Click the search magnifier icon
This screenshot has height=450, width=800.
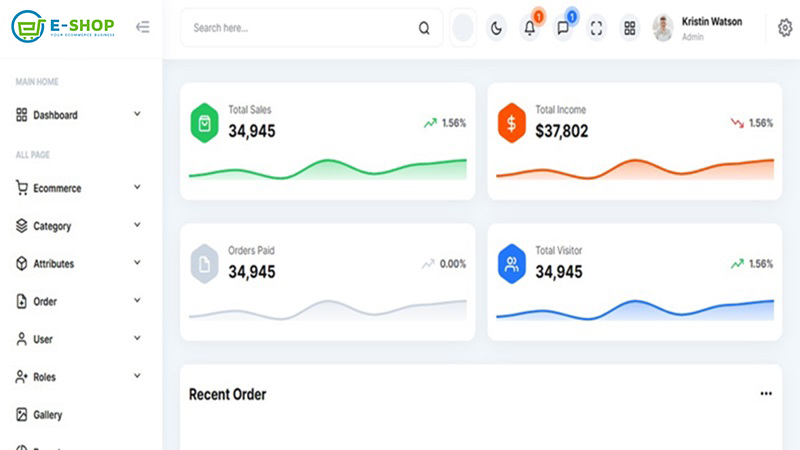coord(424,28)
